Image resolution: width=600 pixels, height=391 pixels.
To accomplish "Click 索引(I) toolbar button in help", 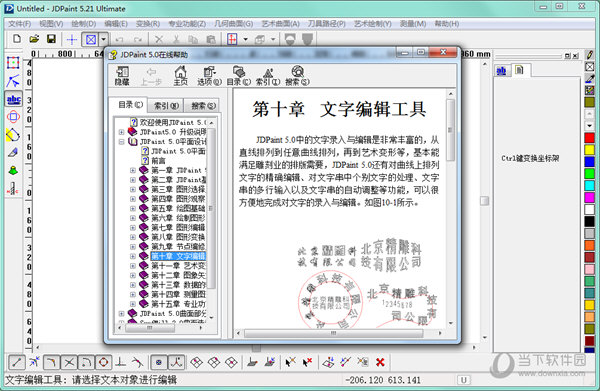I will (268, 76).
